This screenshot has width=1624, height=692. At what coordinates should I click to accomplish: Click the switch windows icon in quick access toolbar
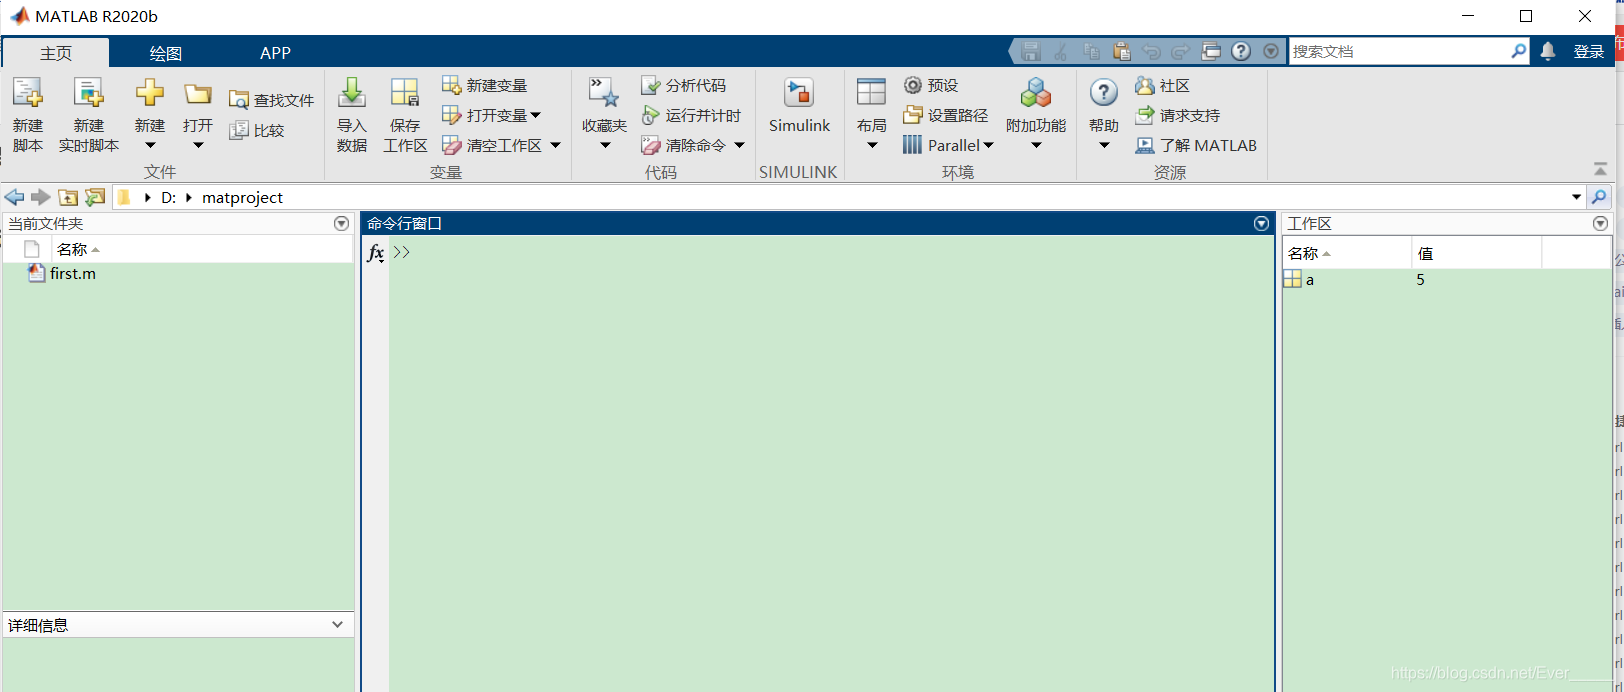click(1211, 51)
